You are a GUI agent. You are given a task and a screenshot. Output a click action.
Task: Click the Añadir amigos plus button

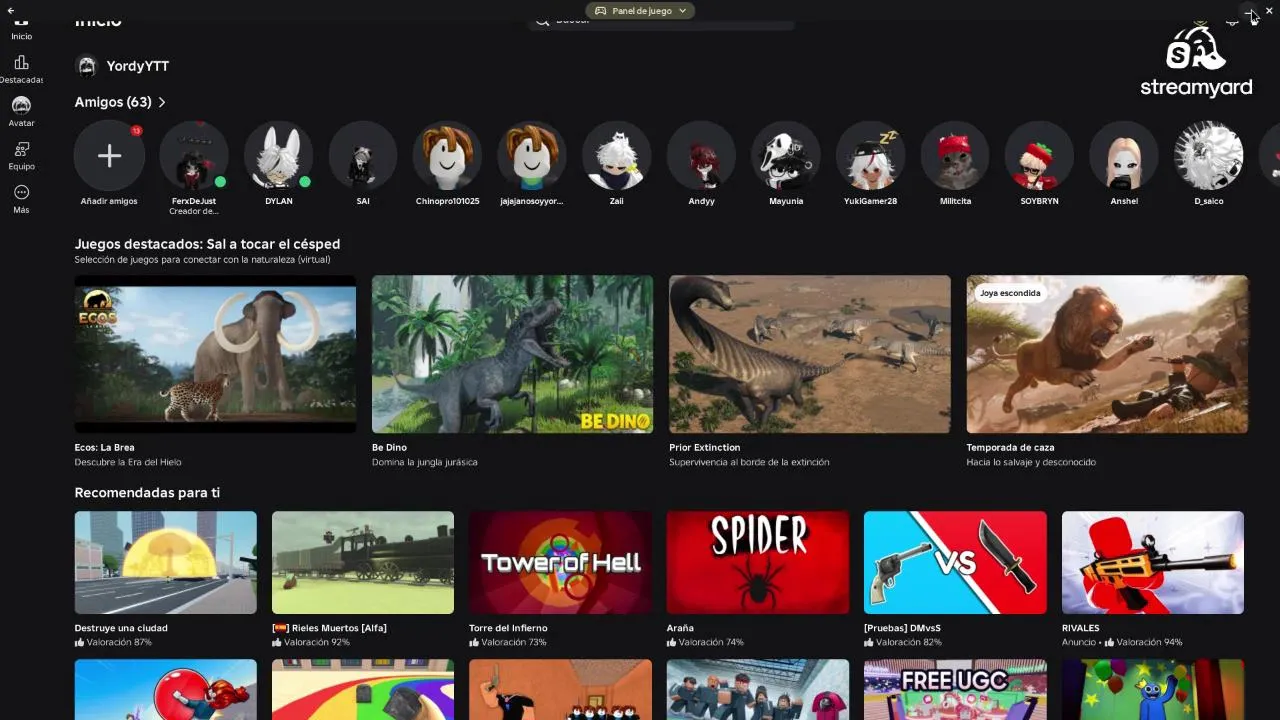pos(109,156)
